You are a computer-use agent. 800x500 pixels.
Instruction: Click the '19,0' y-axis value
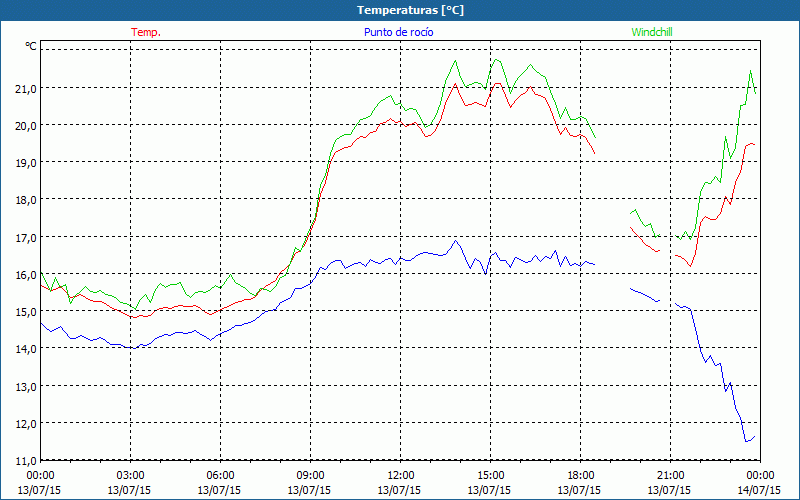point(27,163)
